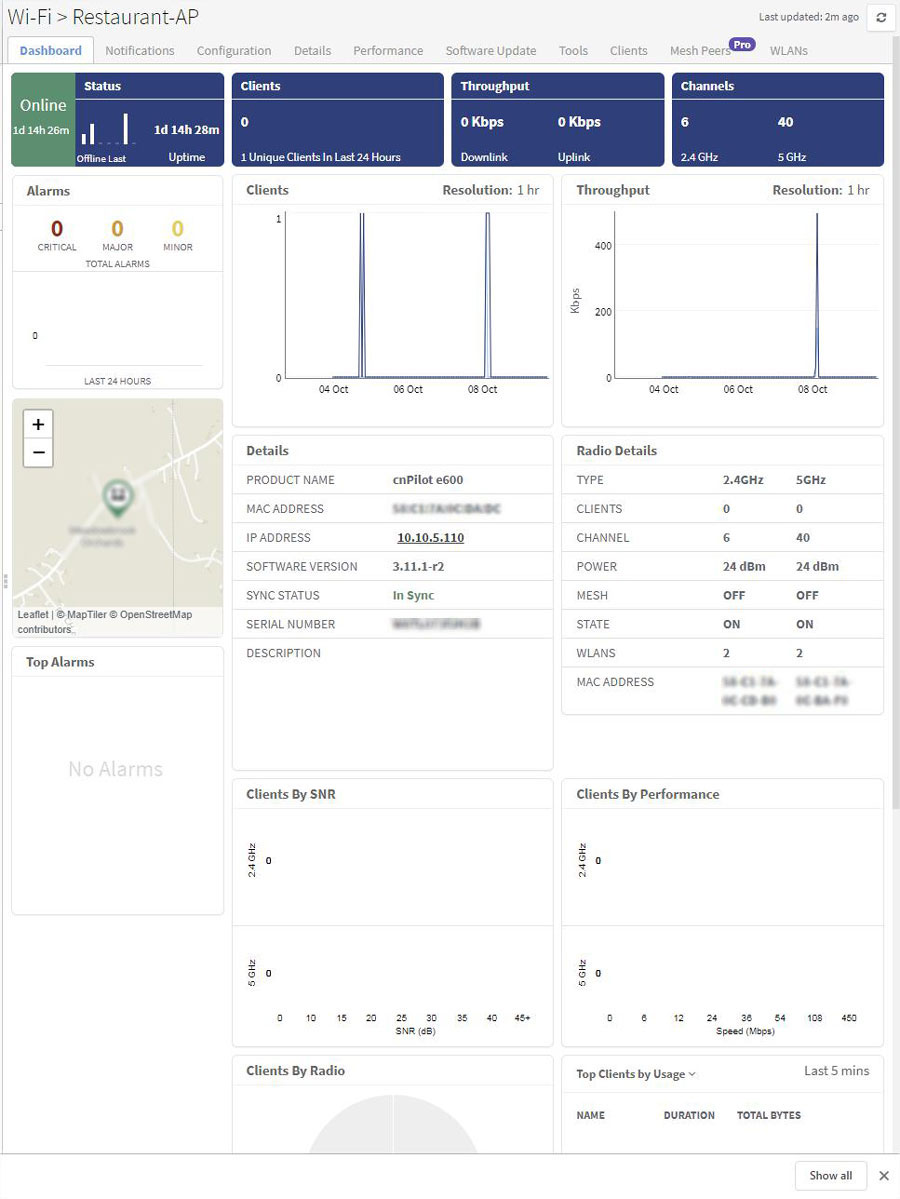Click the refresh icon near Last updated
This screenshot has width=900, height=1199.
click(881, 18)
